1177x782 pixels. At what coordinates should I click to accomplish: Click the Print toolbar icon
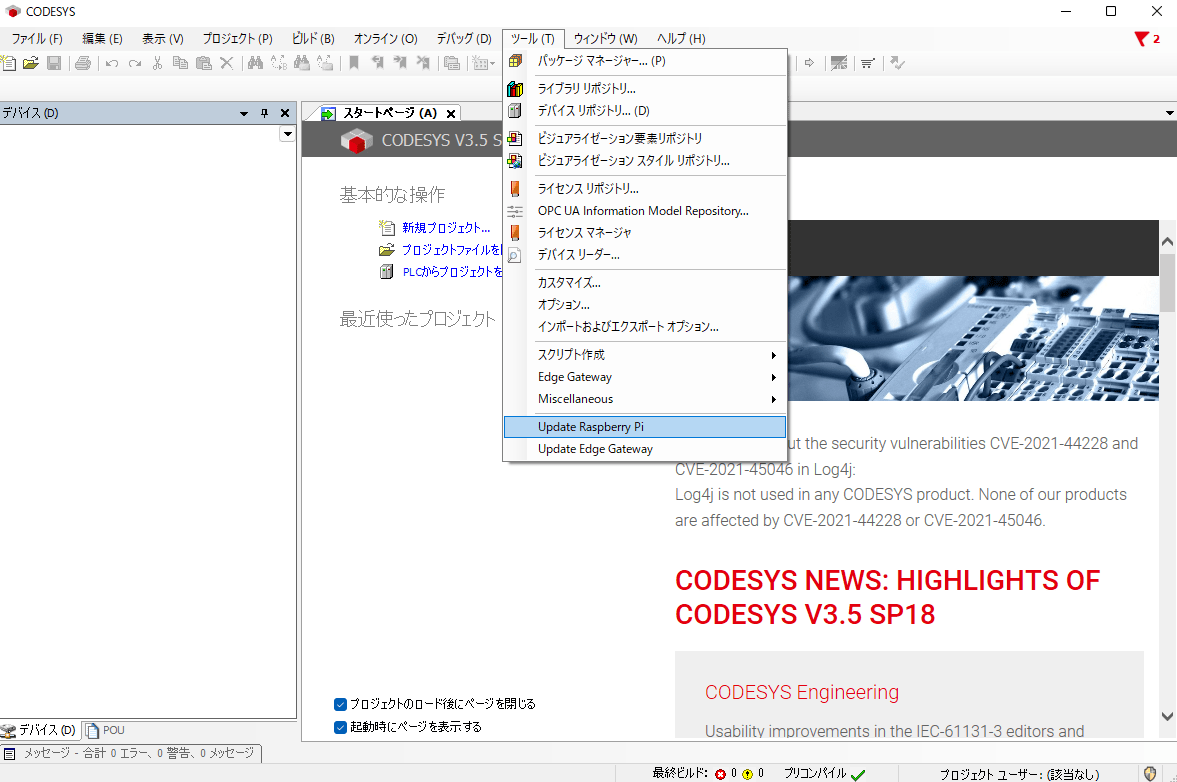point(83,63)
